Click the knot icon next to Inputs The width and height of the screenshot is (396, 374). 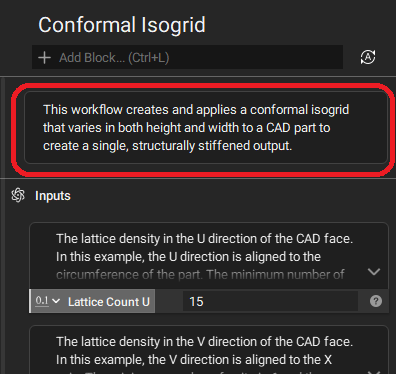tap(18, 195)
